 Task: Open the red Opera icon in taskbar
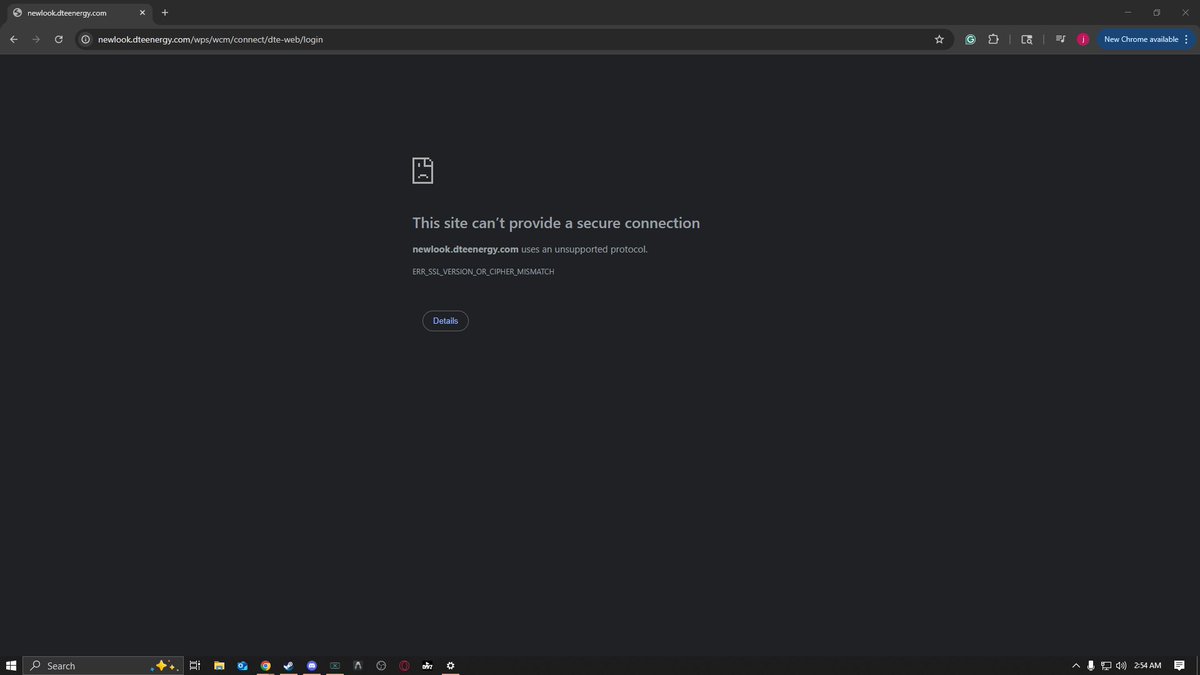(x=405, y=666)
